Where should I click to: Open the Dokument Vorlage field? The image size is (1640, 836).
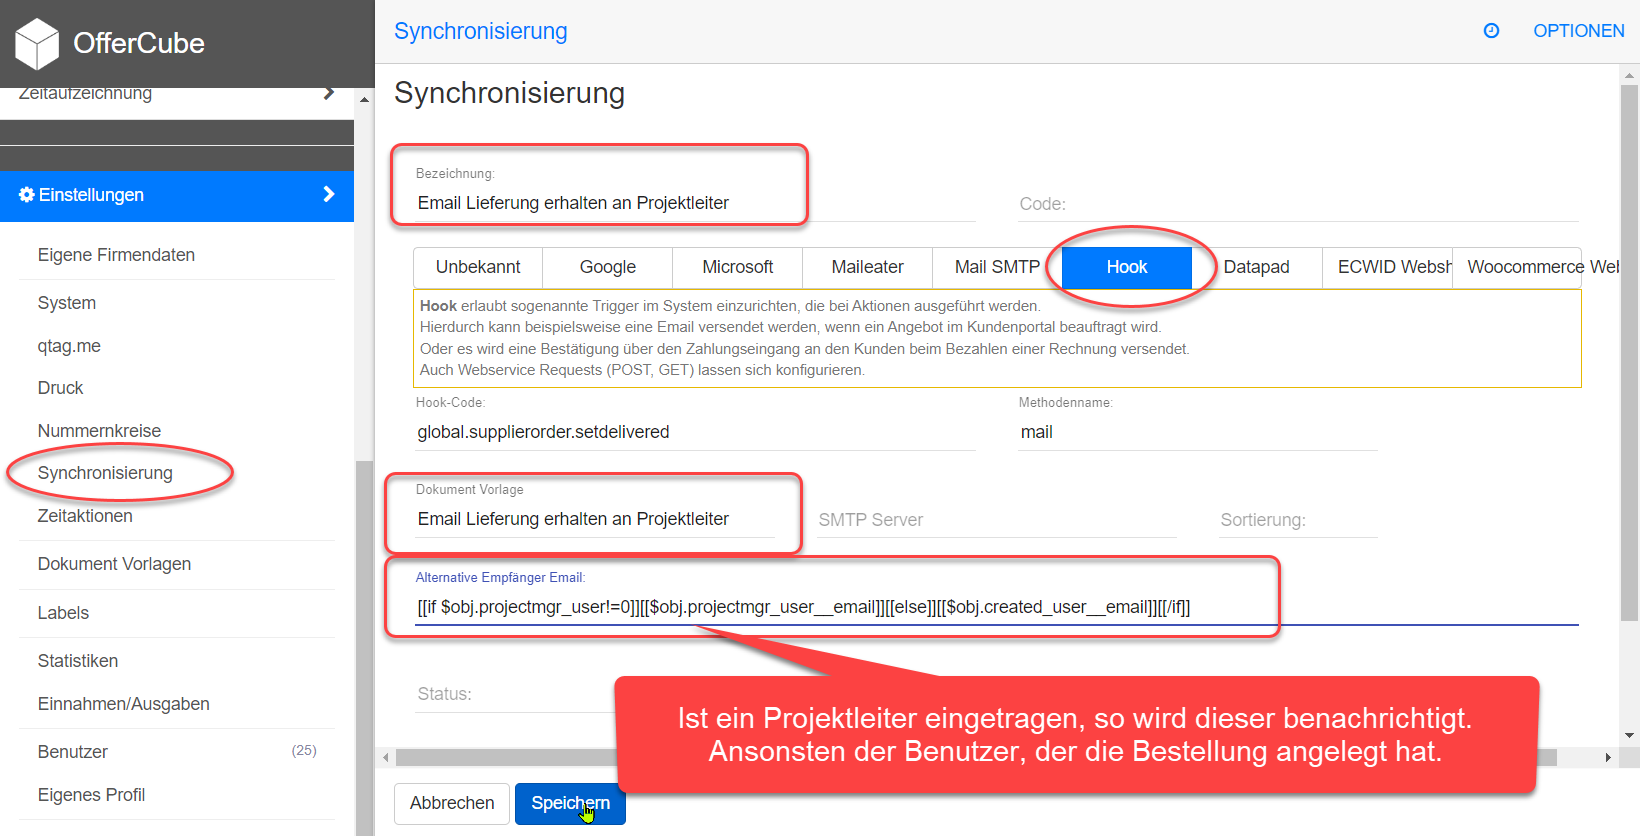point(595,519)
